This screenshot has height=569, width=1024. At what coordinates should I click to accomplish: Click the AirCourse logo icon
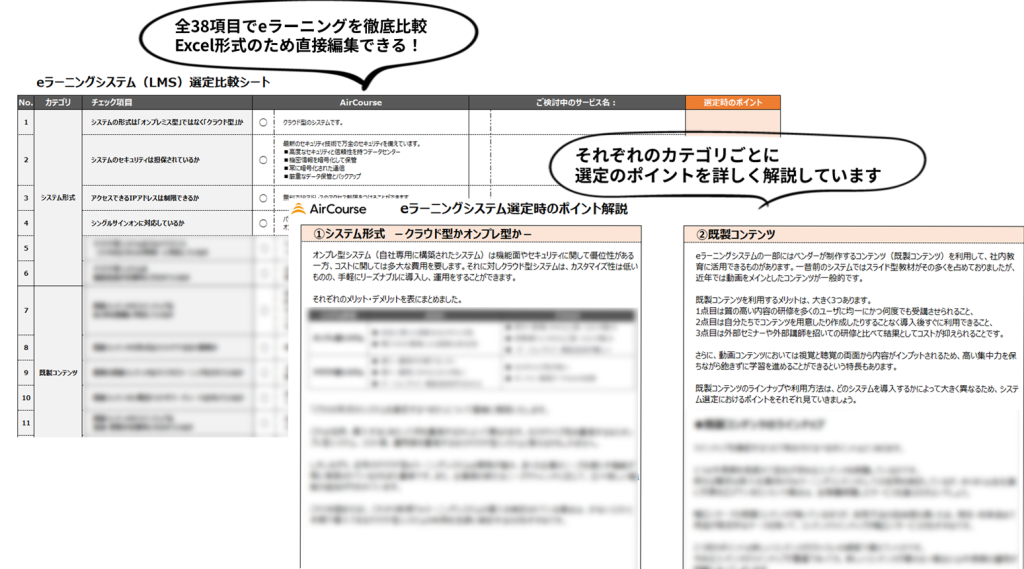(300, 209)
